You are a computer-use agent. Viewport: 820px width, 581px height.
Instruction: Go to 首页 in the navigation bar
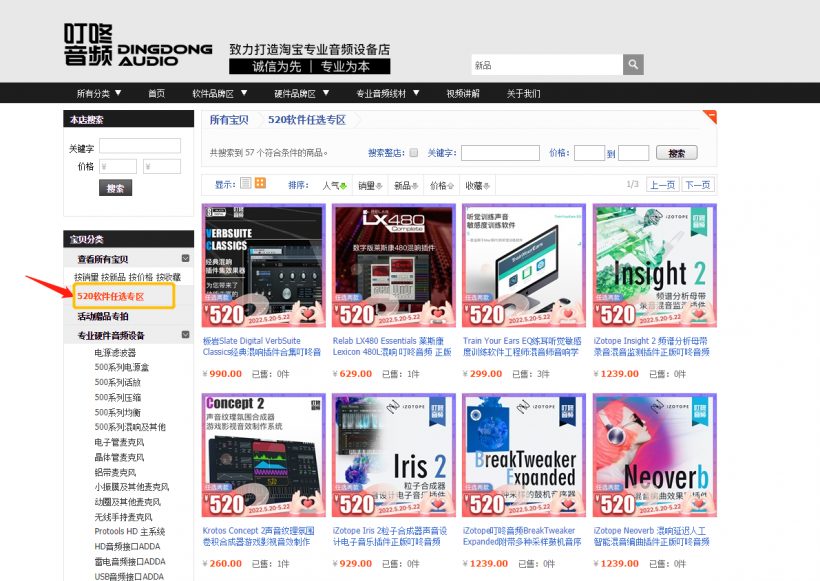(x=156, y=93)
